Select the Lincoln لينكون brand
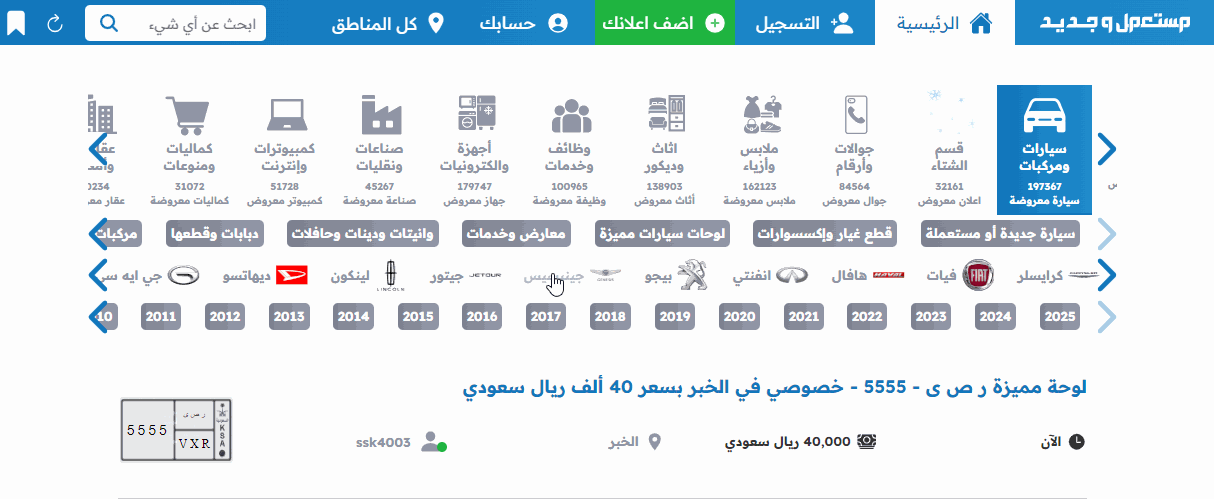The height and width of the screenshot is (499, 1214). (367, 274)
